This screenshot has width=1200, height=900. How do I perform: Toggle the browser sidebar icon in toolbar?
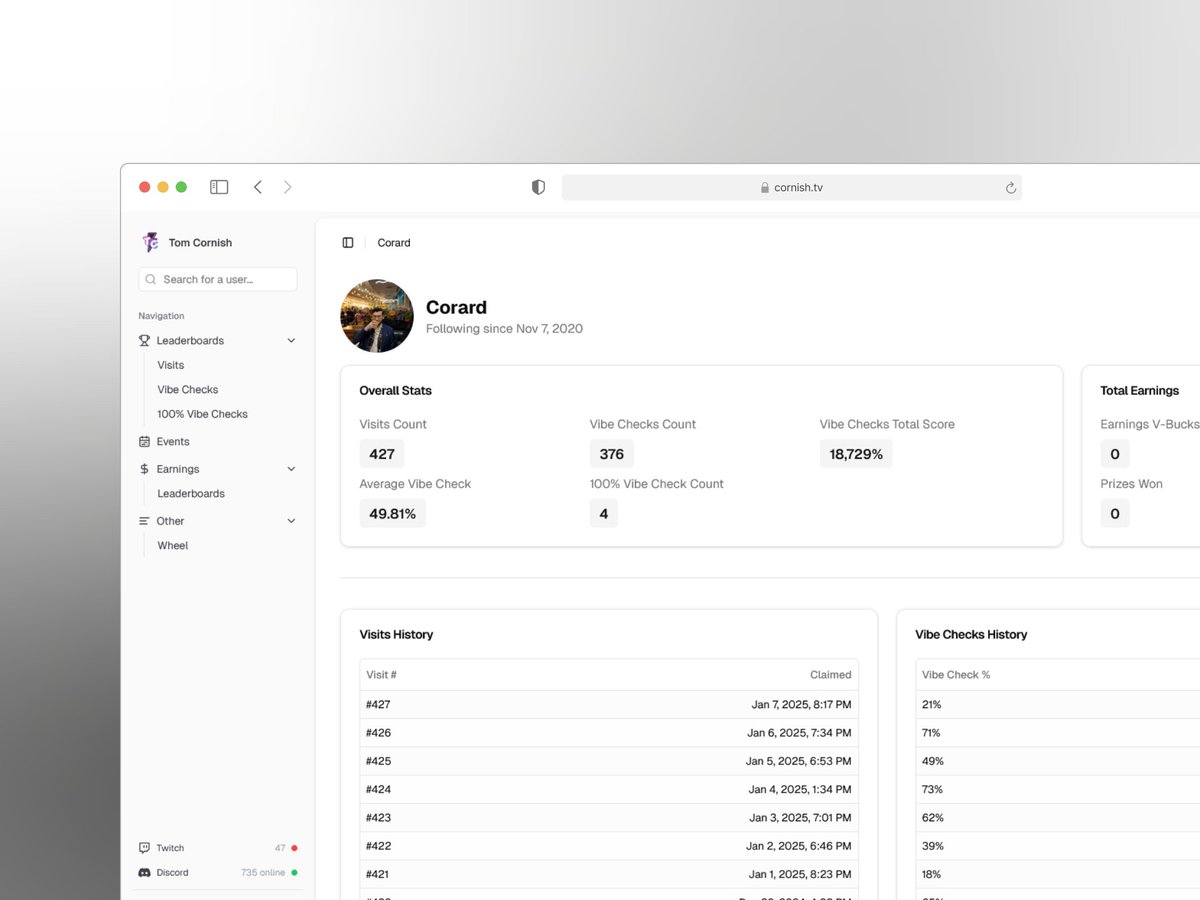218,186
